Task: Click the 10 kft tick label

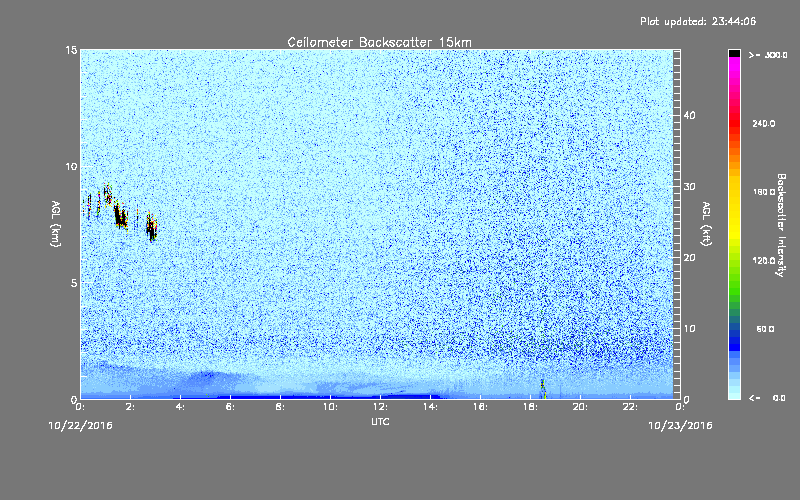Action: (x=689, y=329)
